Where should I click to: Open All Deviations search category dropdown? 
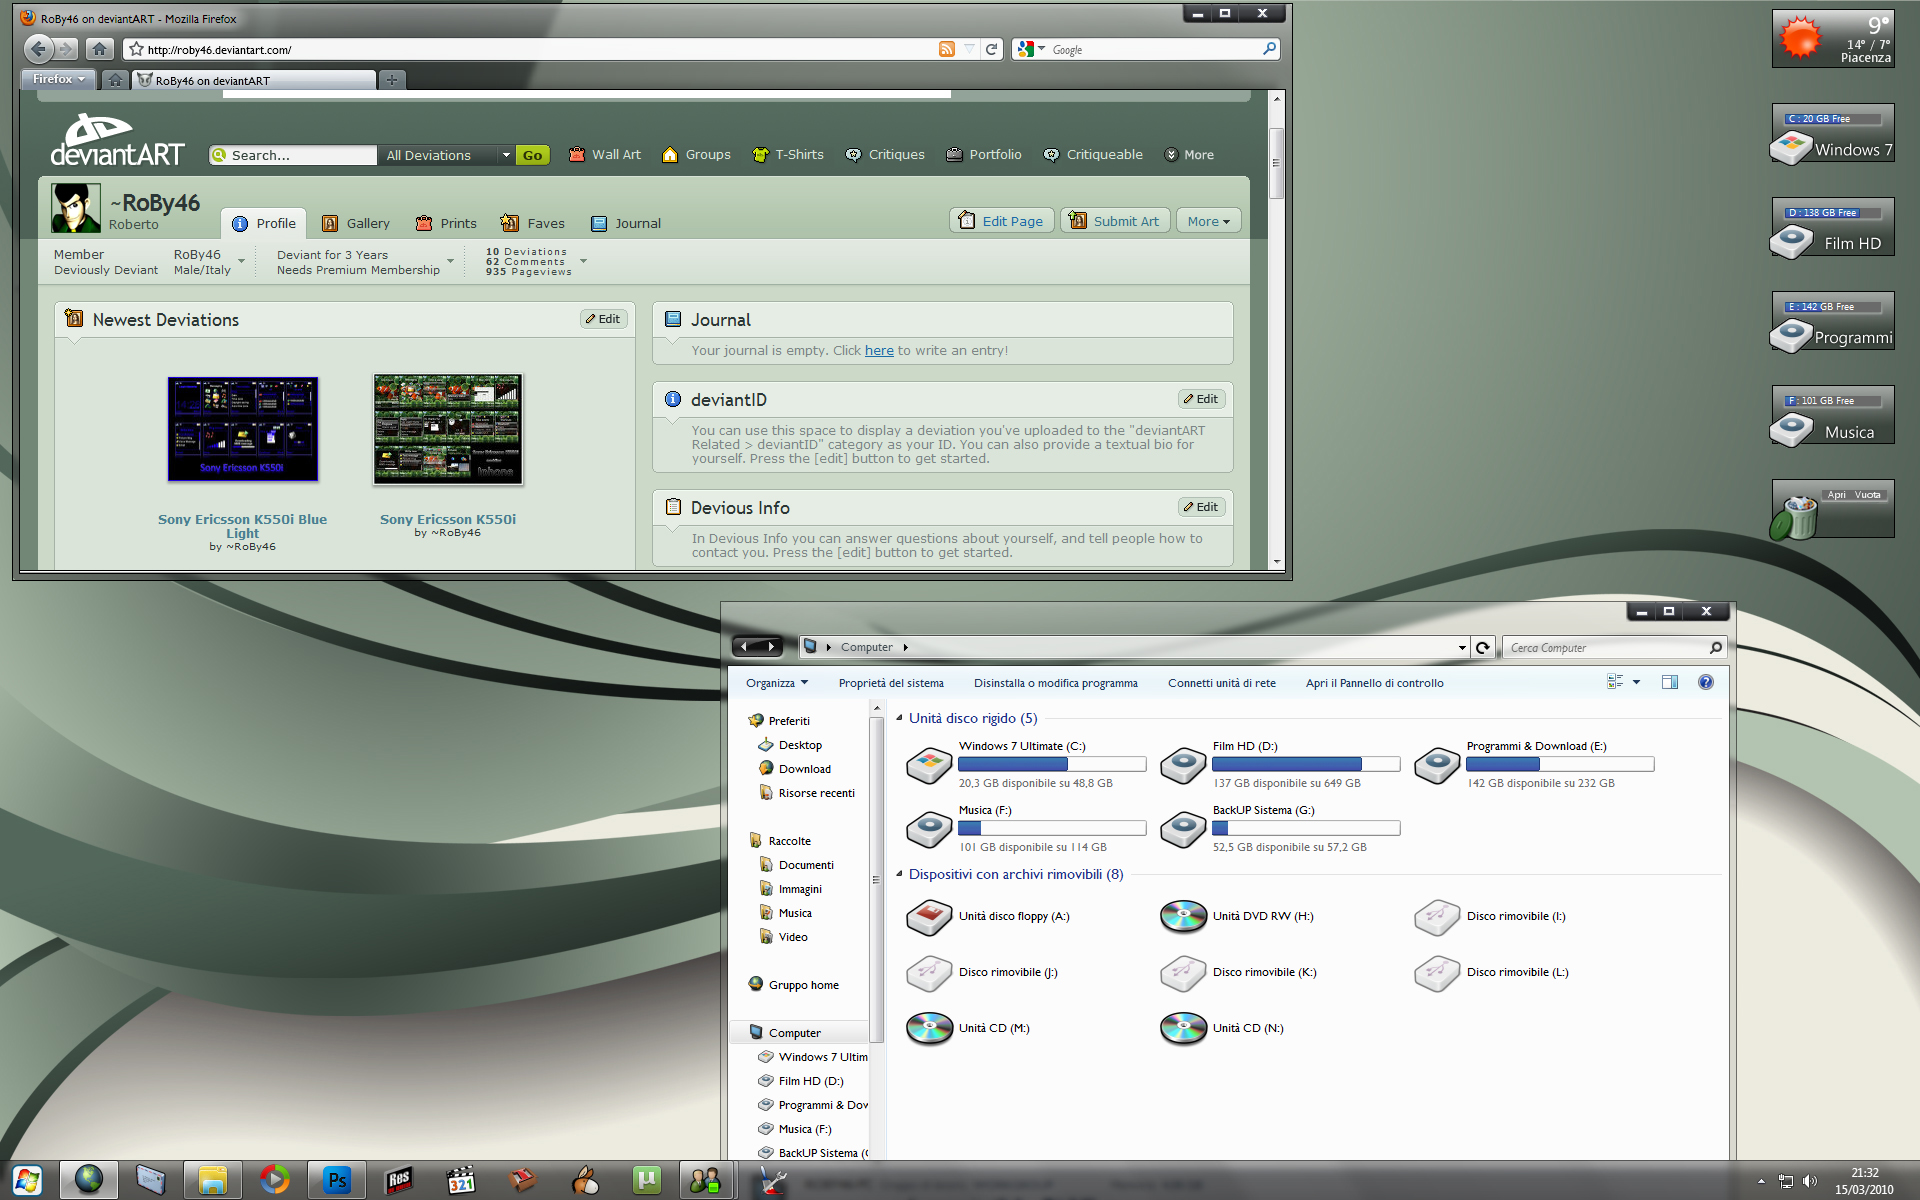(447, 155)
